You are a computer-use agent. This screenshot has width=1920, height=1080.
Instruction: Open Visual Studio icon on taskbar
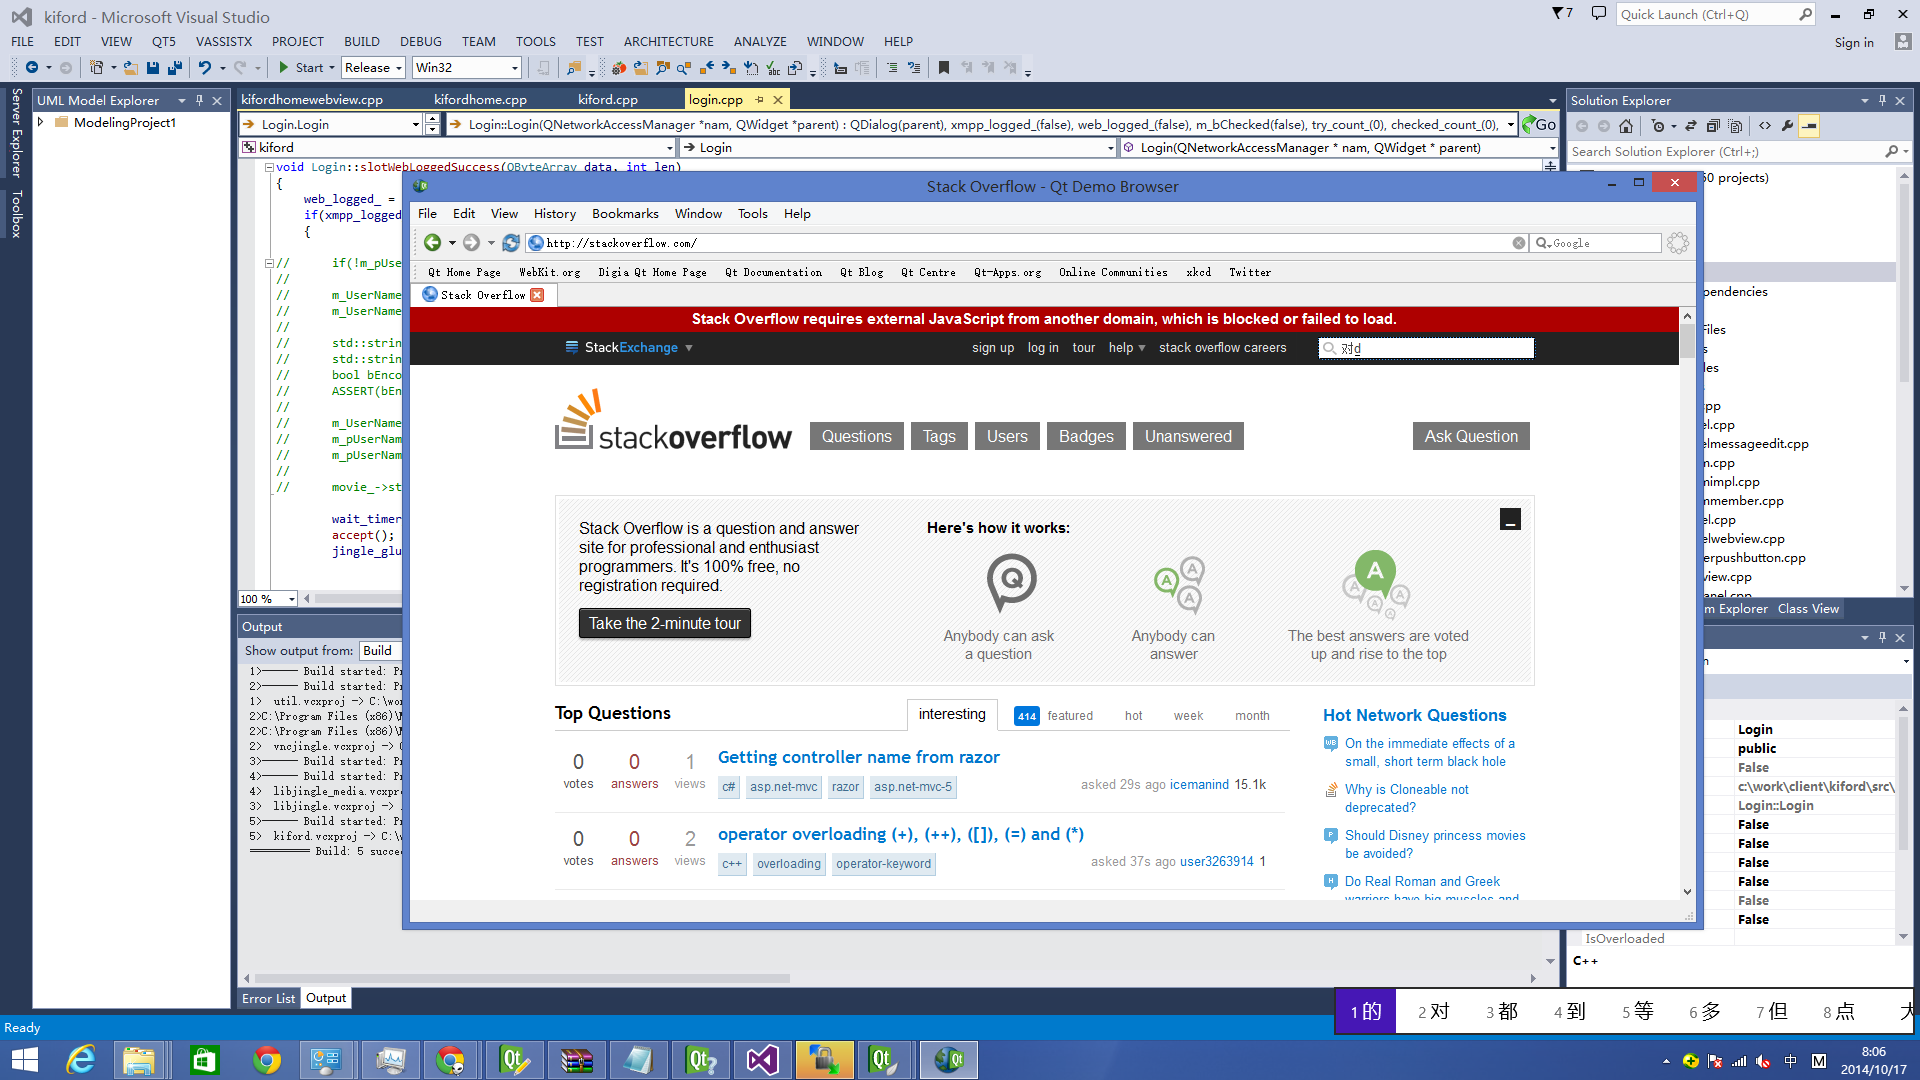pos(762,1060)
